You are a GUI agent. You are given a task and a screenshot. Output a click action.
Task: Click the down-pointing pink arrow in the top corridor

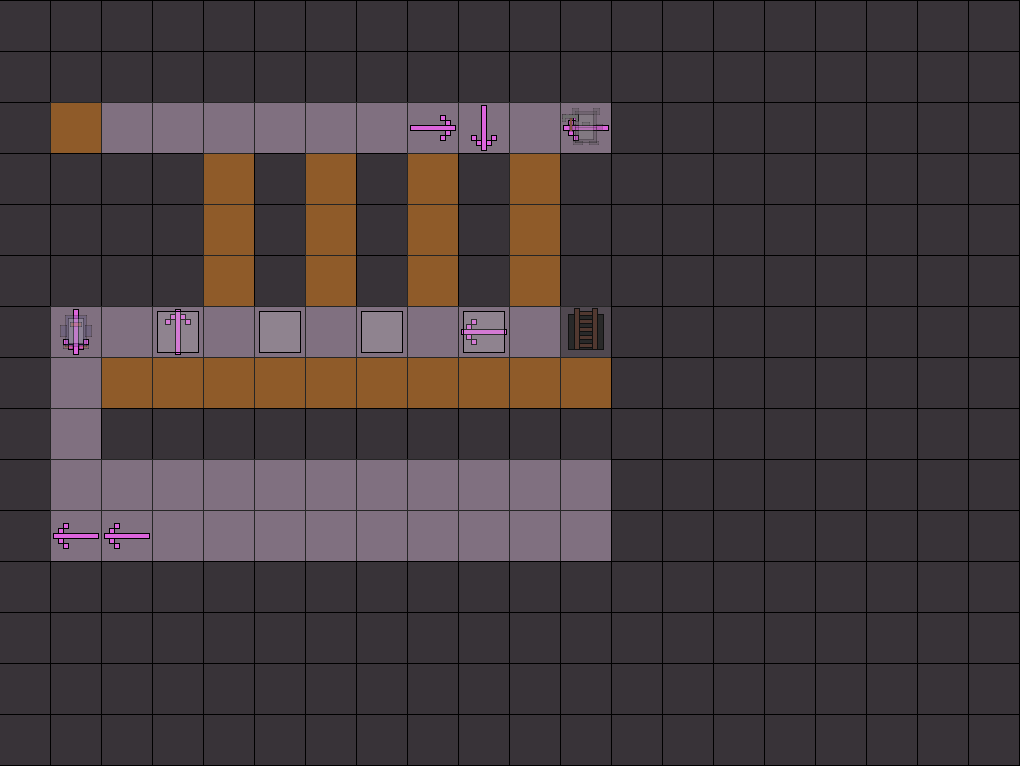(x=484, y=128)
